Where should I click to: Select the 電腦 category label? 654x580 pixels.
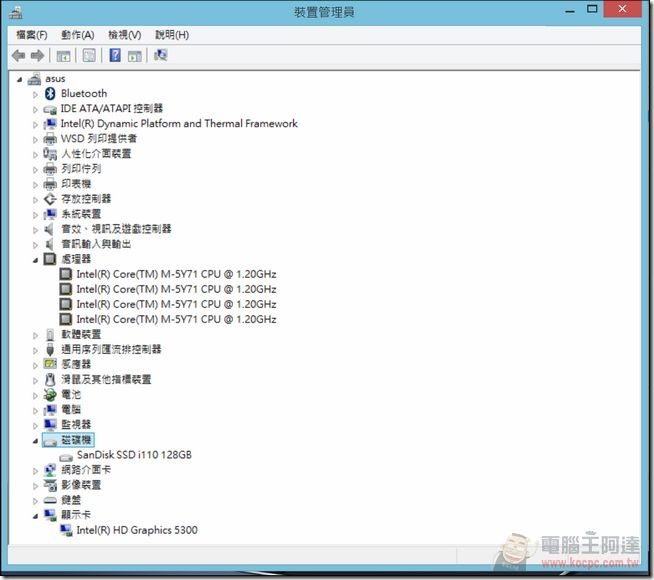(x=71, y=409)
